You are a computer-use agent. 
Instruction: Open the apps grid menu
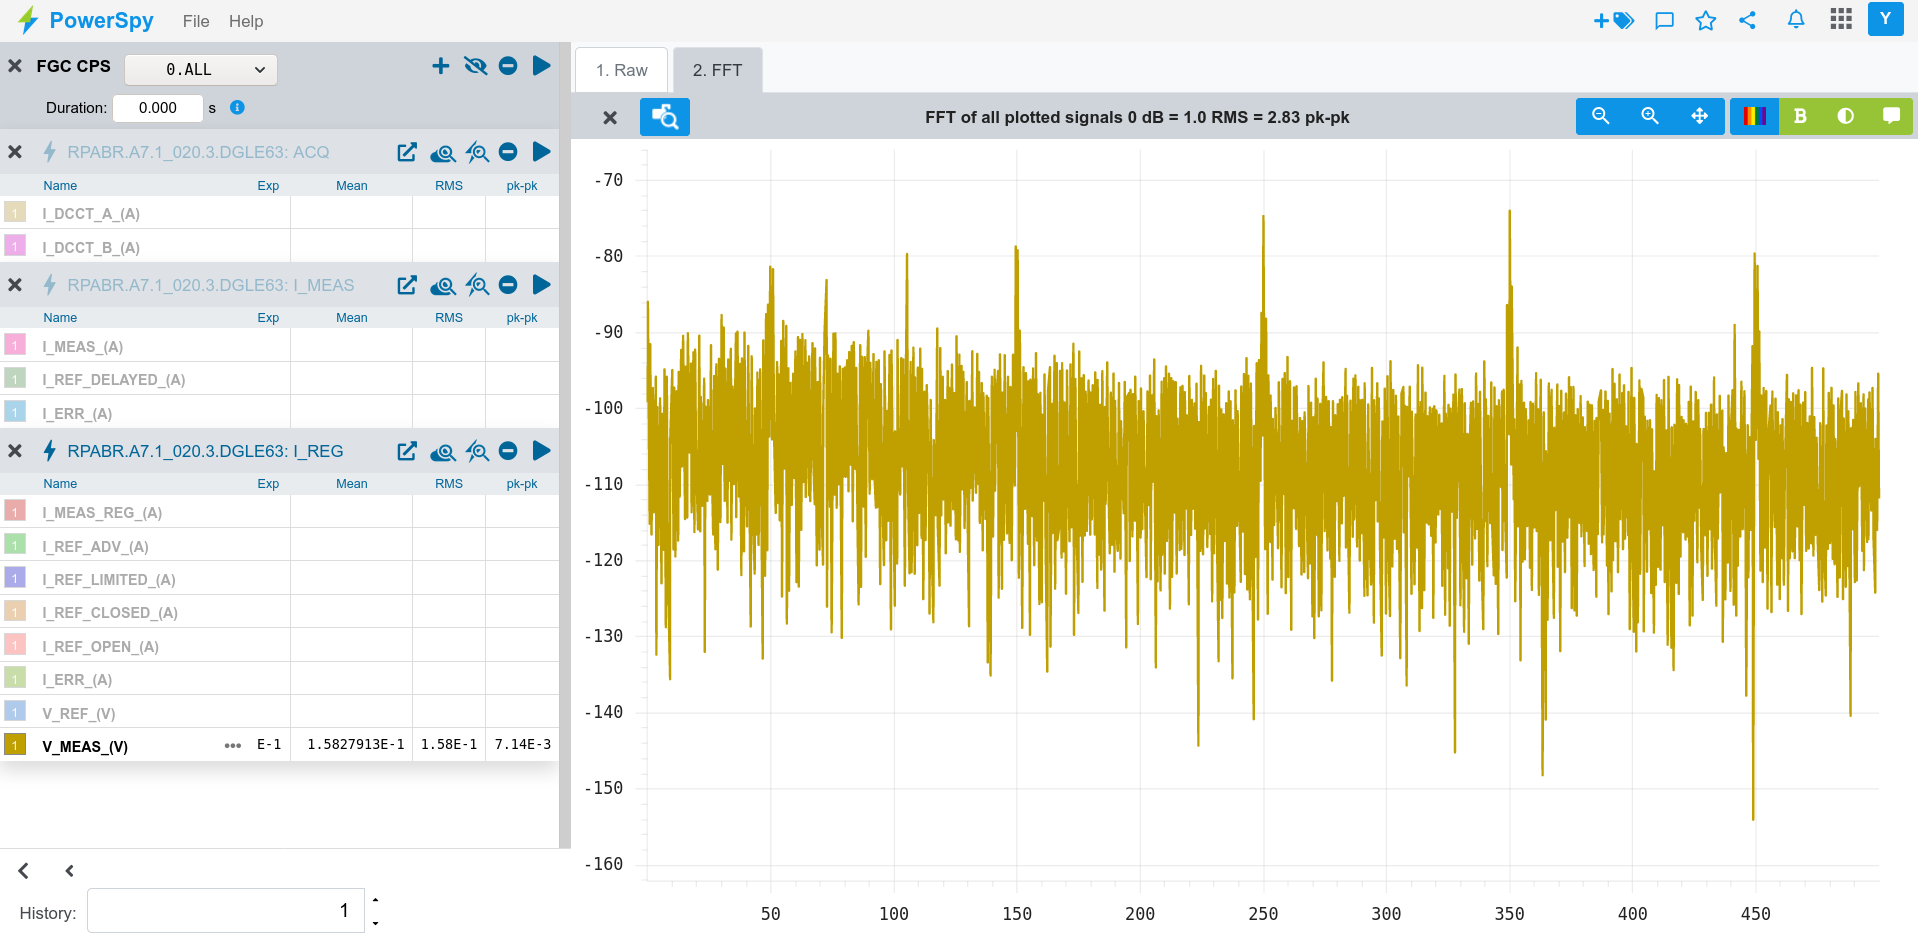[1841, 19]
